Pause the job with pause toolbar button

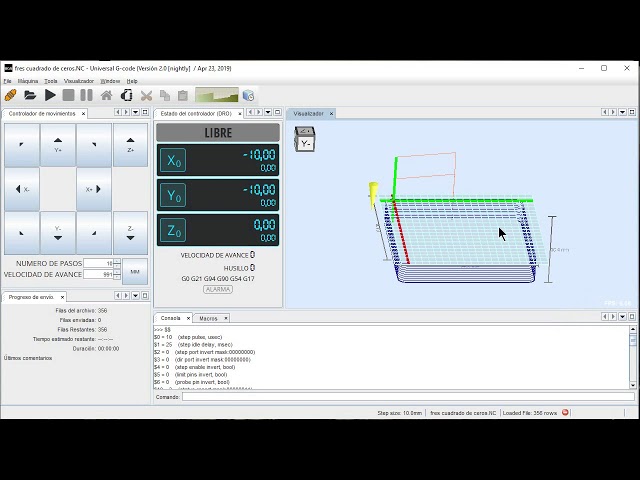[x=86, y=96]
